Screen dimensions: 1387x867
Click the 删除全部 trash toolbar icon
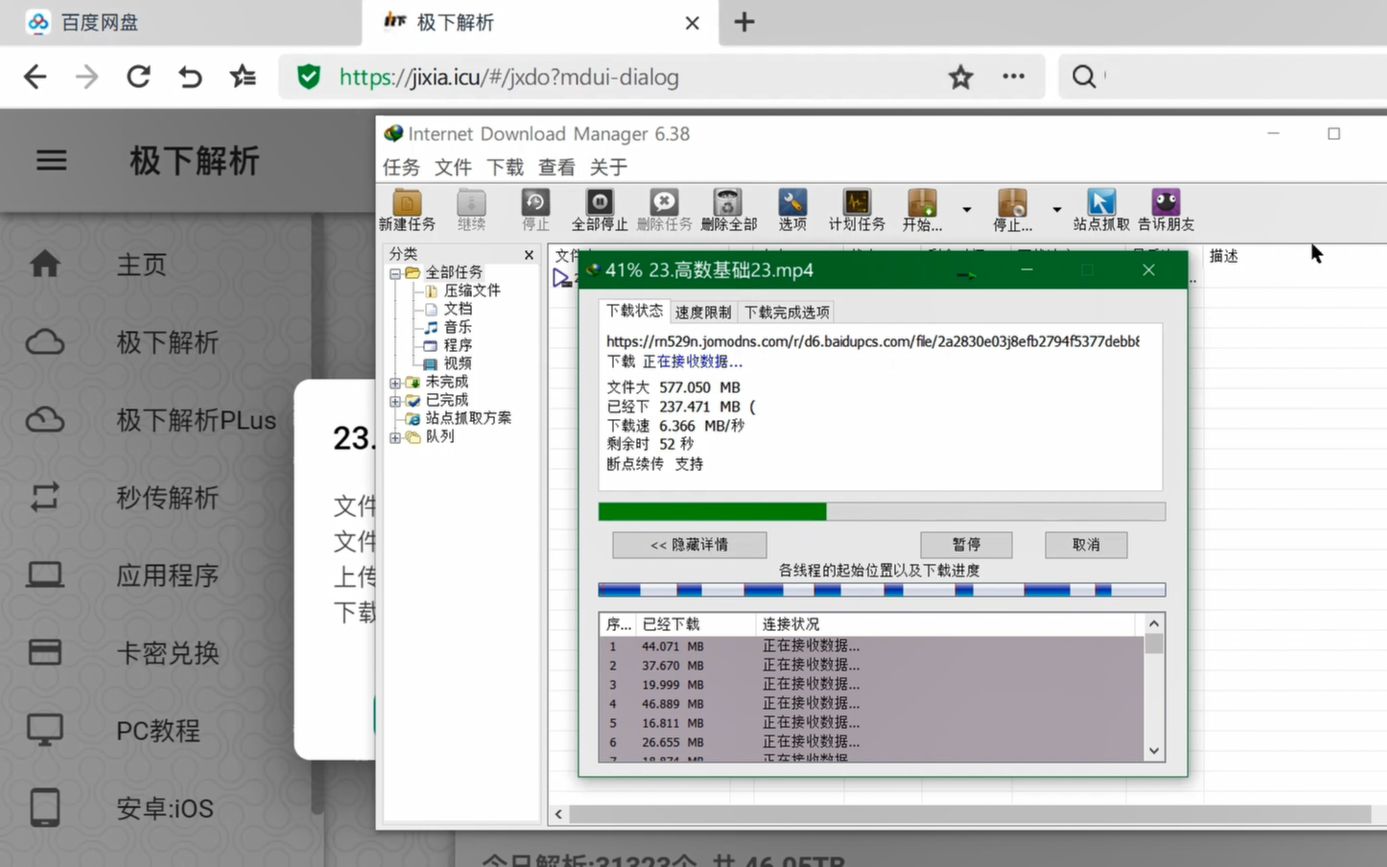[x=728, y=210]
